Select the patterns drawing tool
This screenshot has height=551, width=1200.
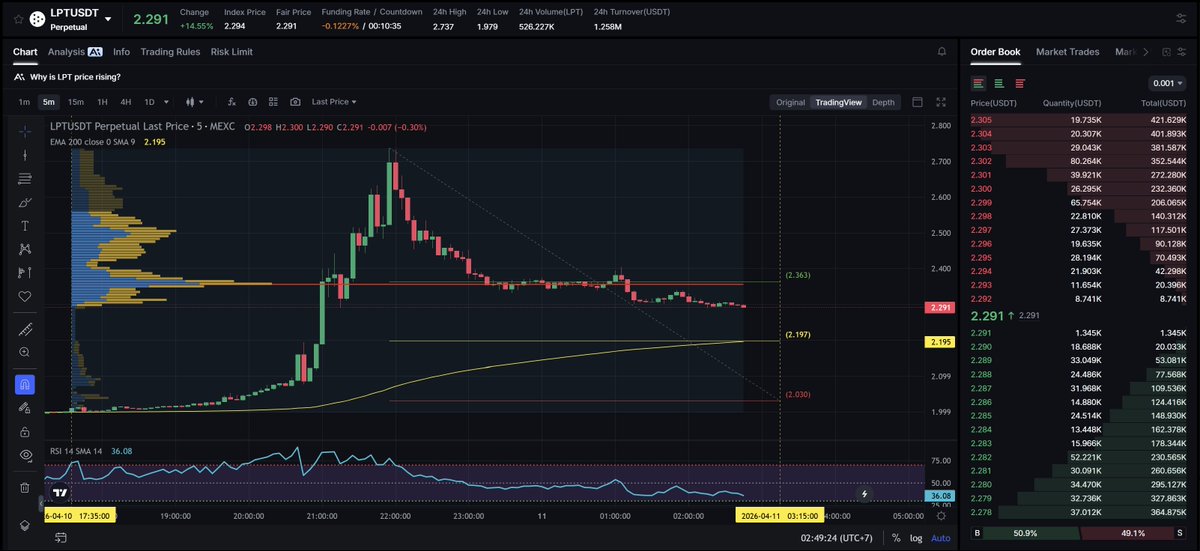coord(25,249)
